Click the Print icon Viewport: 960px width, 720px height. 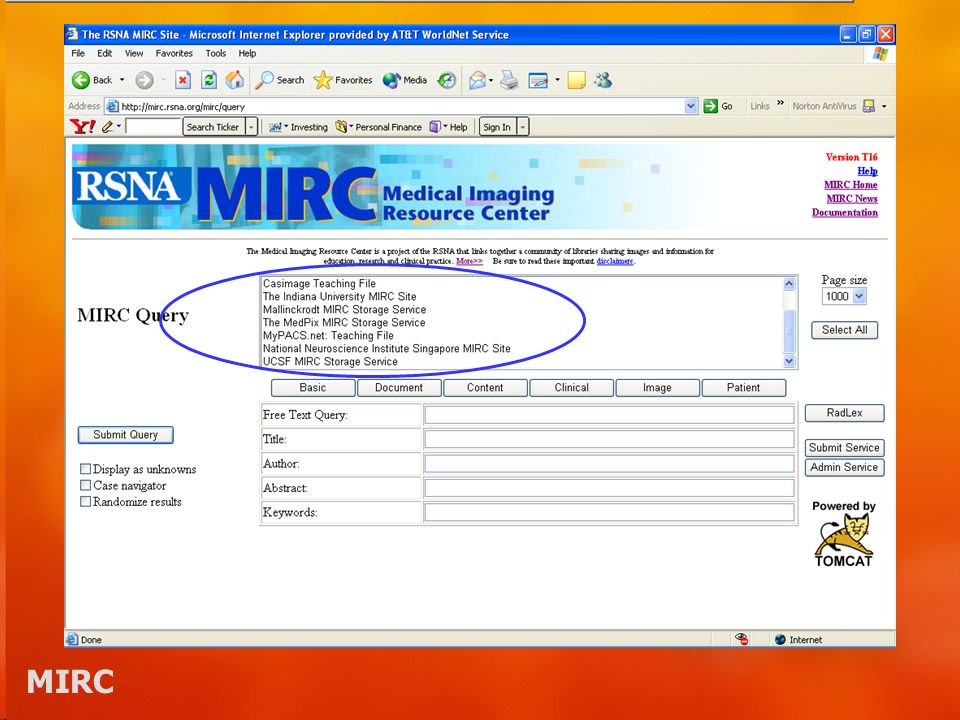(509, 80)
